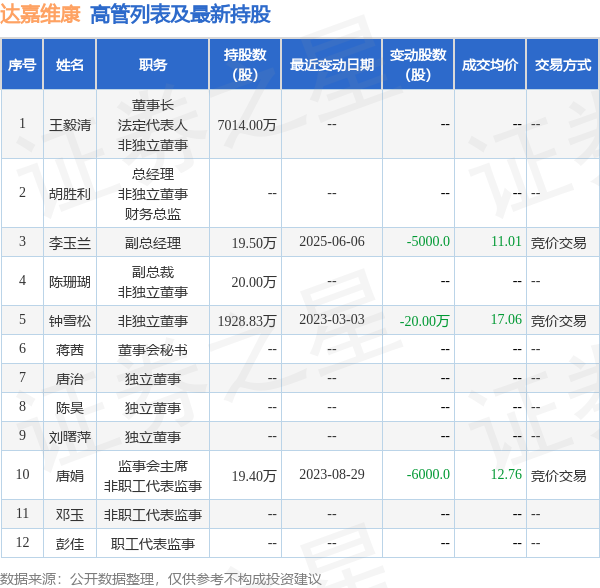Click 副总经理 position cell

point(153,243)
